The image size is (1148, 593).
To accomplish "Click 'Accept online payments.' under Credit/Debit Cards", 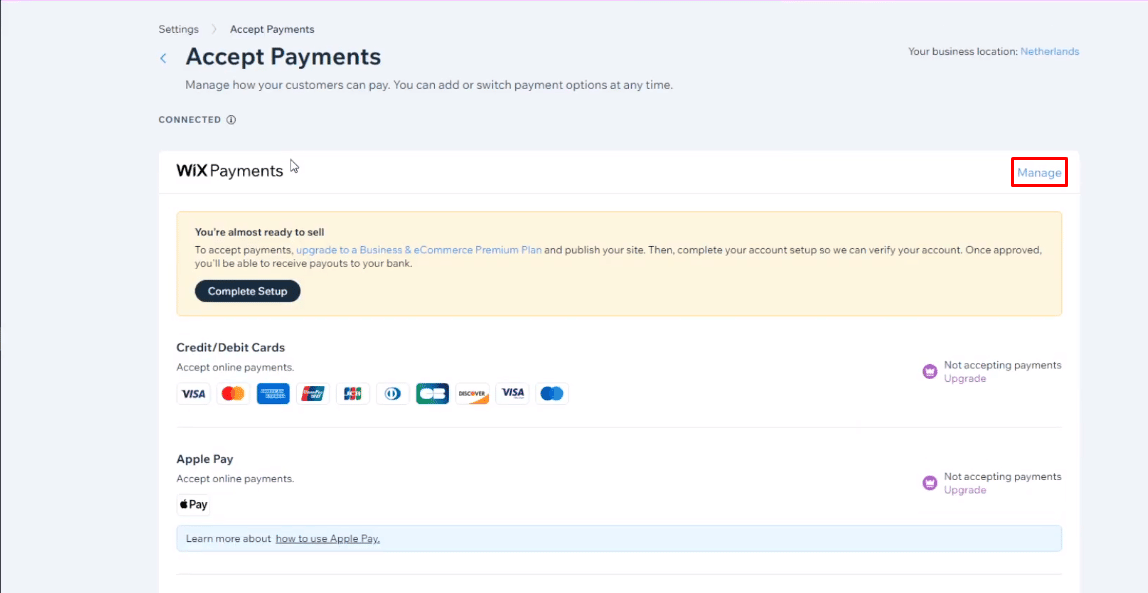I will [235, 367].
